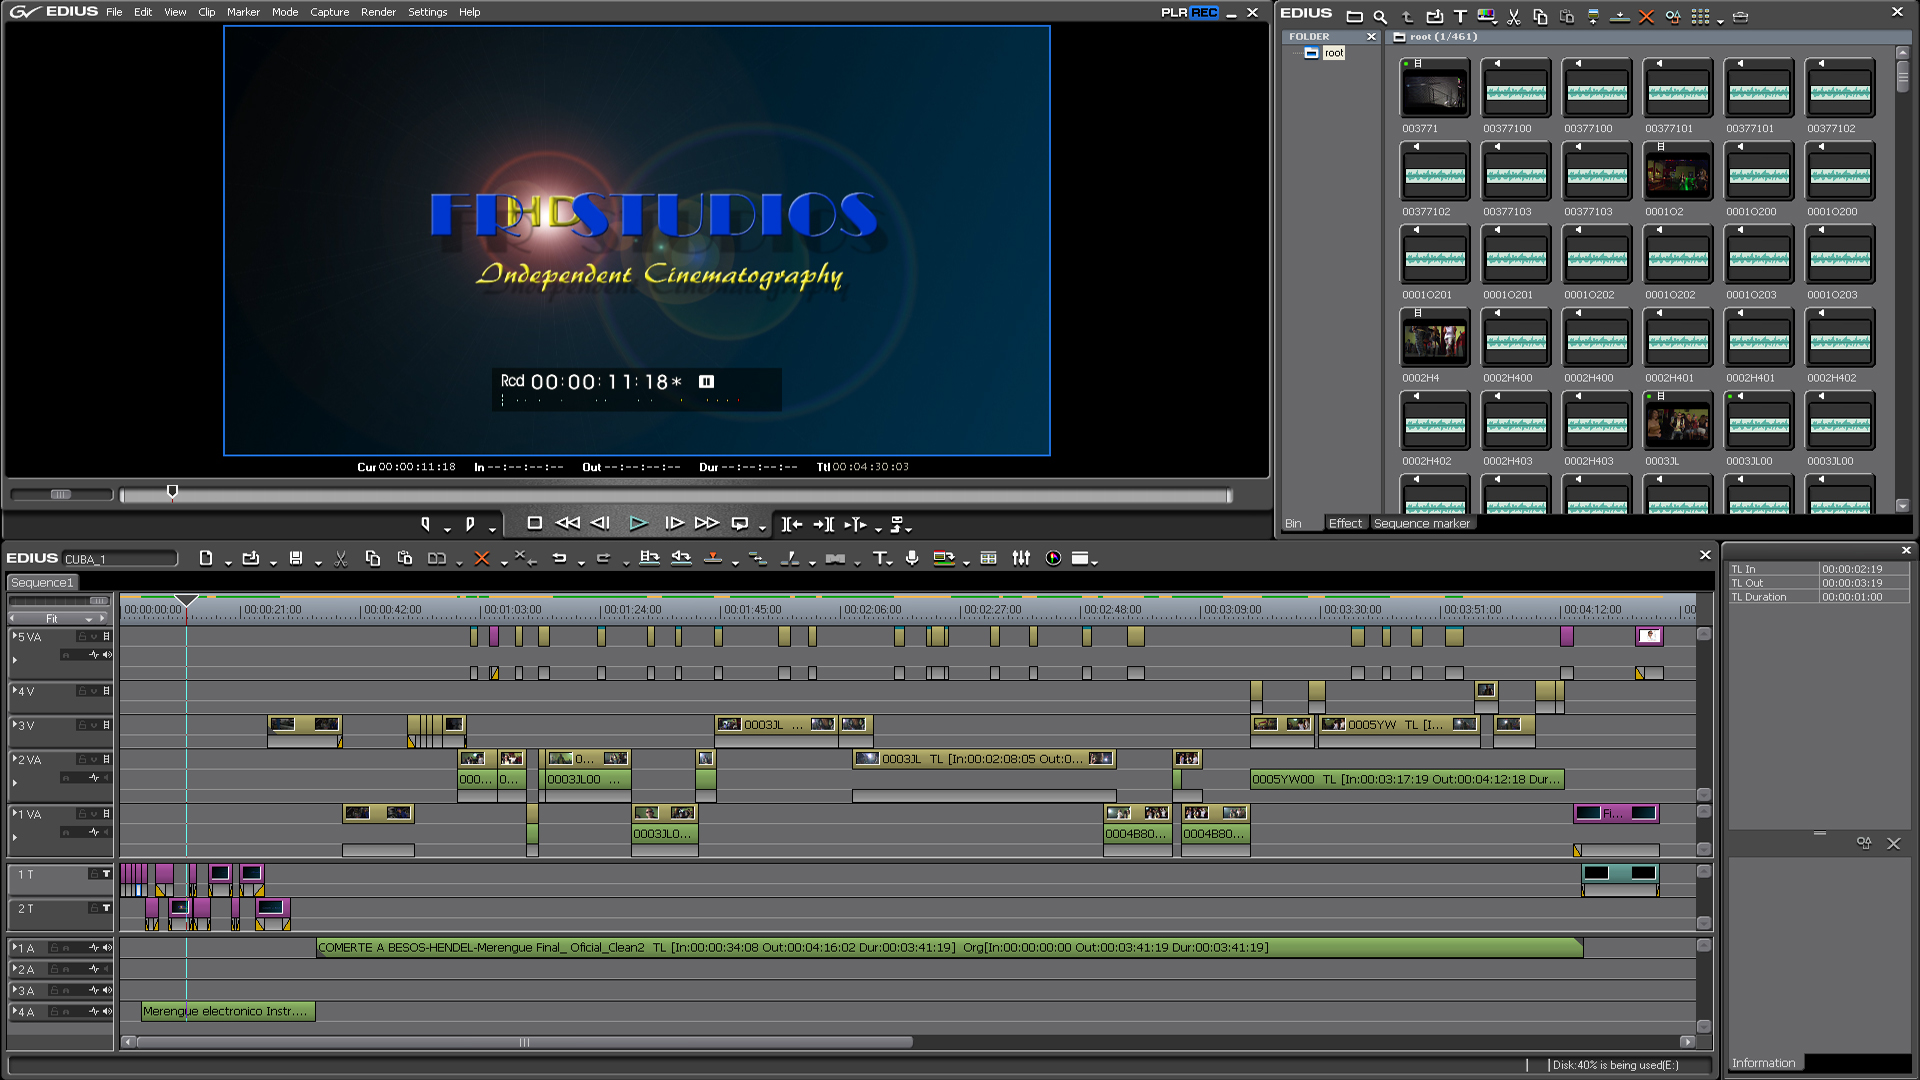This screenshot has height=1080, width=1920.
Task: Click the player shuttle slider
Action: click(61, 494)
